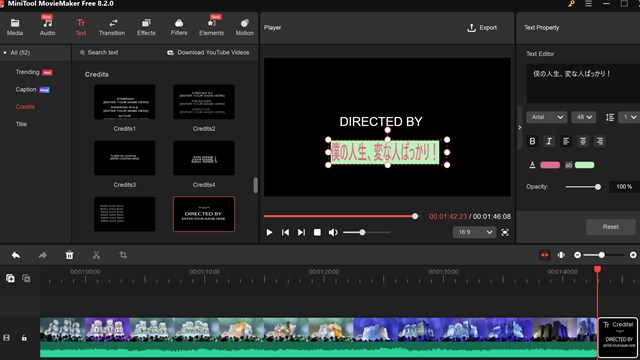Click the player progress bar
The height and width of the screenshot is (360, 640).
[341, 216]
